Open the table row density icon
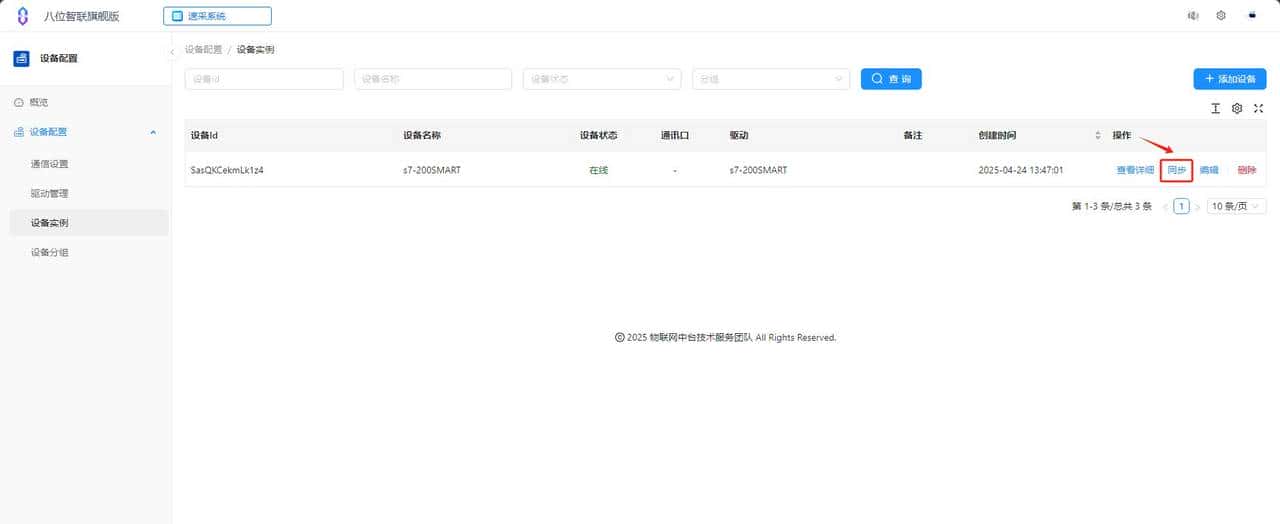This screenshot has height=524, width=1280. tap(1216, 108)
